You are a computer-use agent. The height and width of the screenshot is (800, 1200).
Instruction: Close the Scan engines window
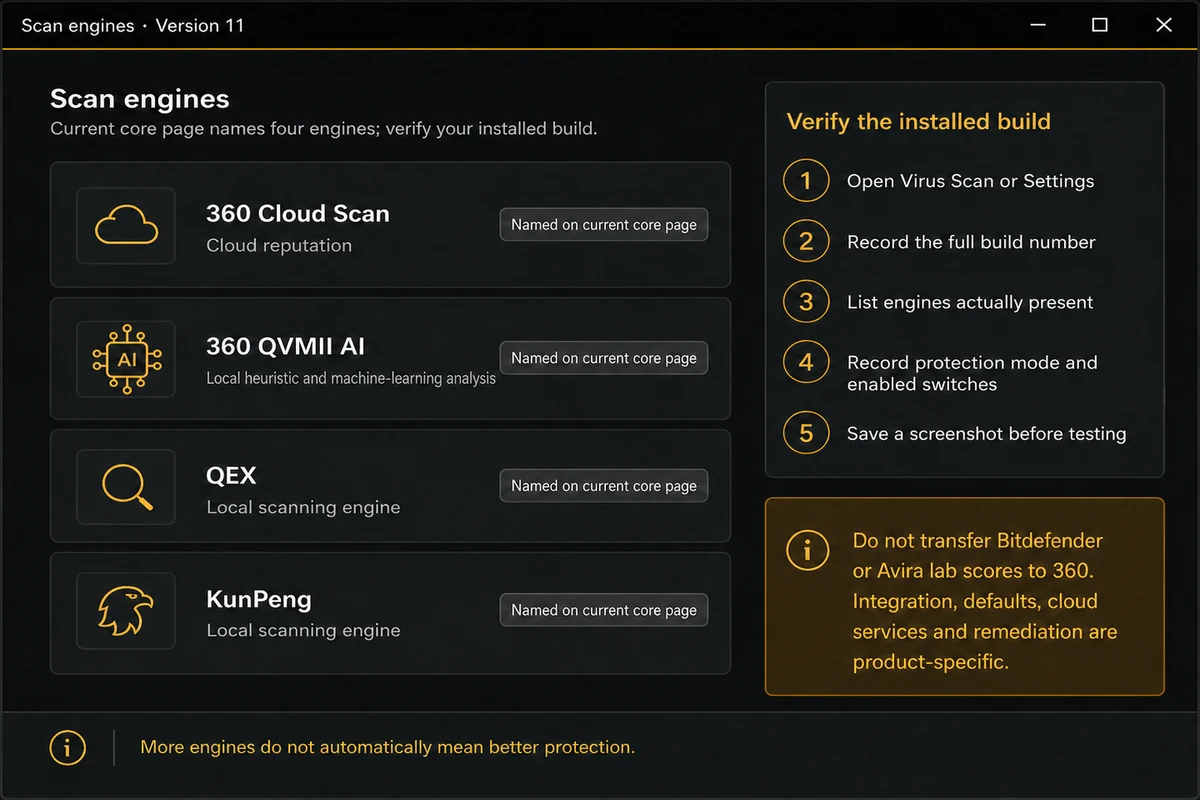click(x=1164, y=25)
